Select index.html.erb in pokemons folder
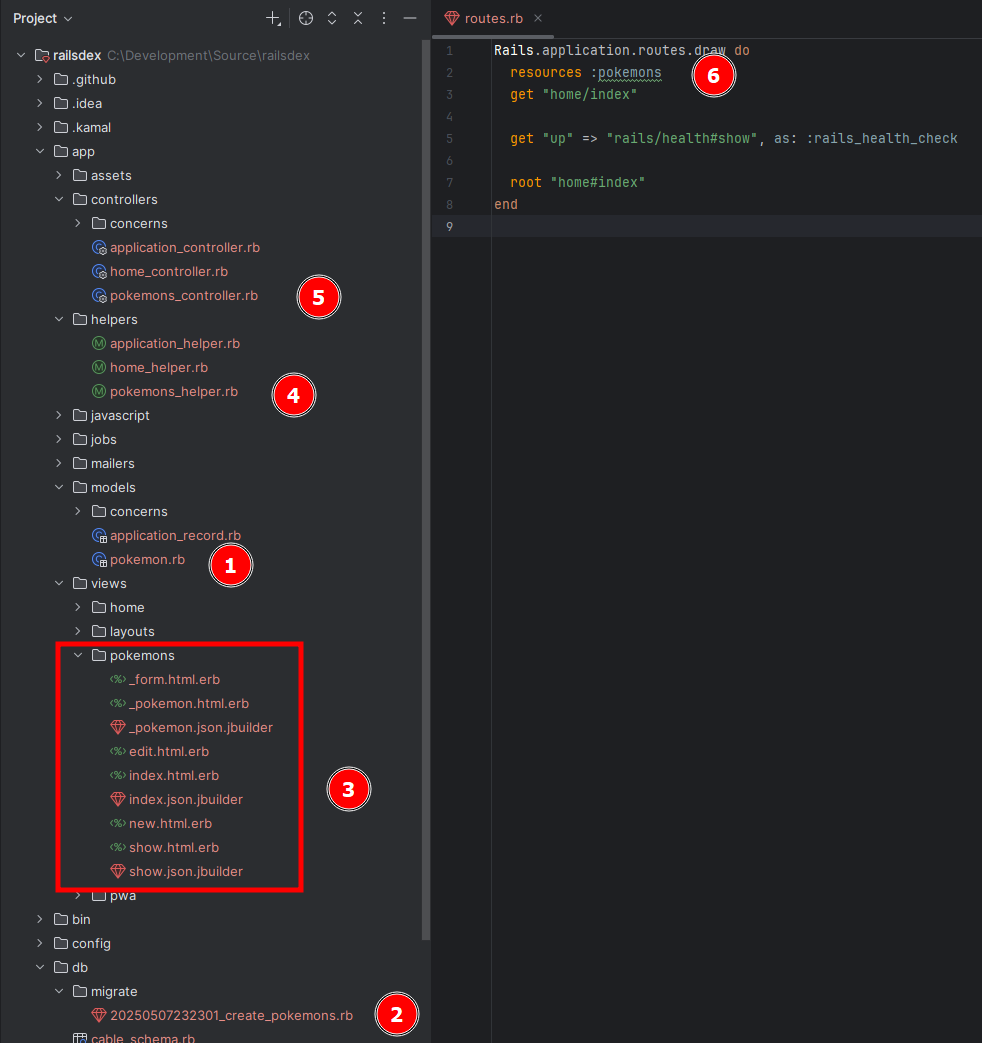The width and height of the screenshot is (982, 1043). click(173, 775)
